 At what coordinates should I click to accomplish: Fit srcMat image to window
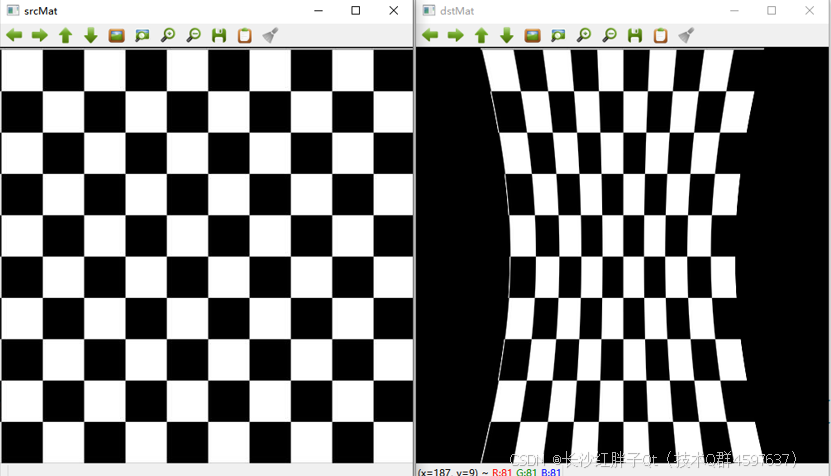coord(142,35)
